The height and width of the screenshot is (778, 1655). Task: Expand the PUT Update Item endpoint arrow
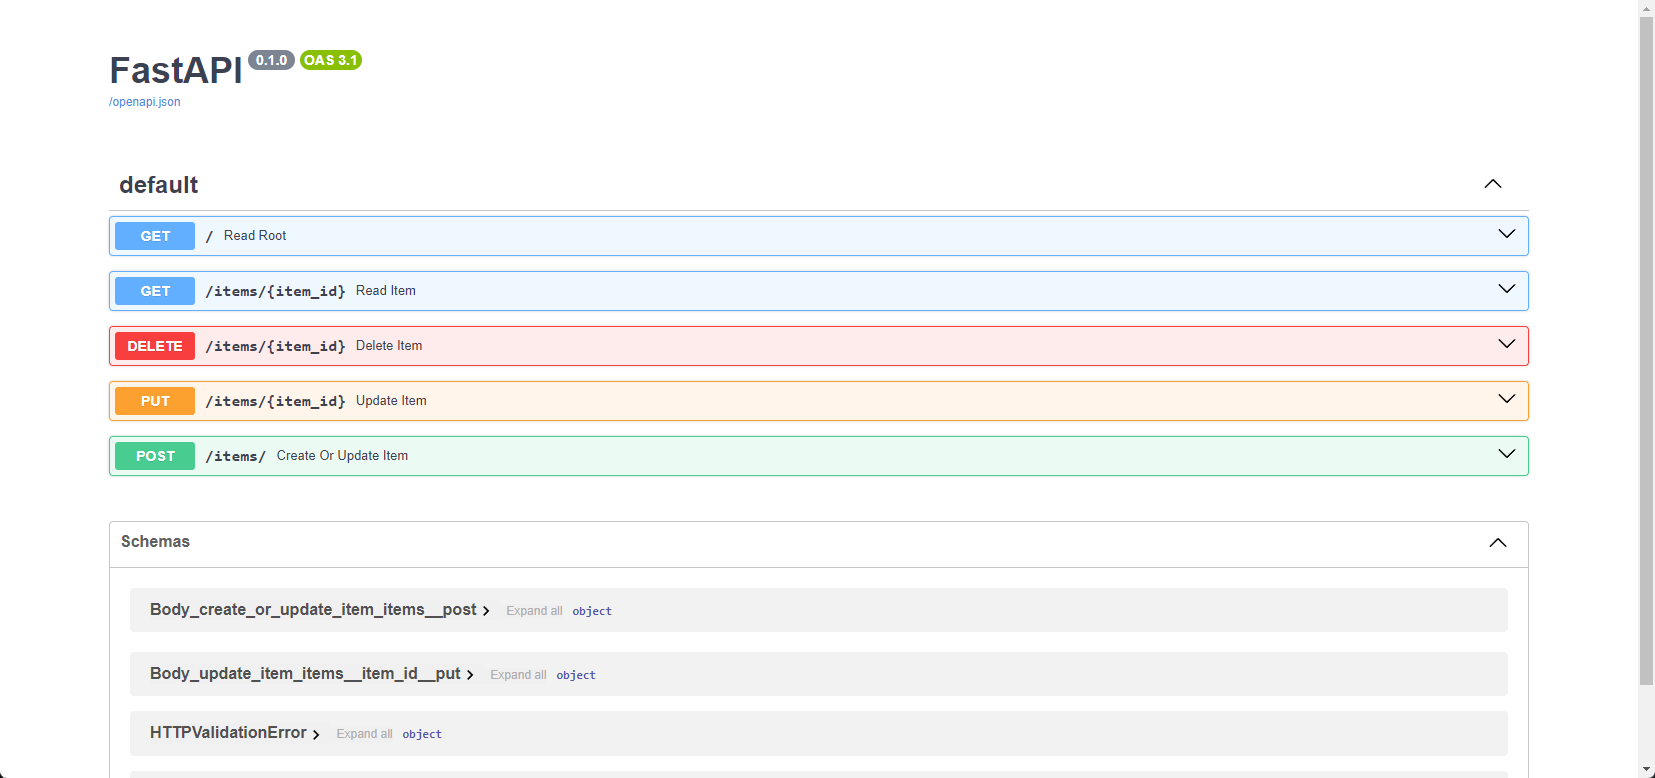coord(1507,399)
